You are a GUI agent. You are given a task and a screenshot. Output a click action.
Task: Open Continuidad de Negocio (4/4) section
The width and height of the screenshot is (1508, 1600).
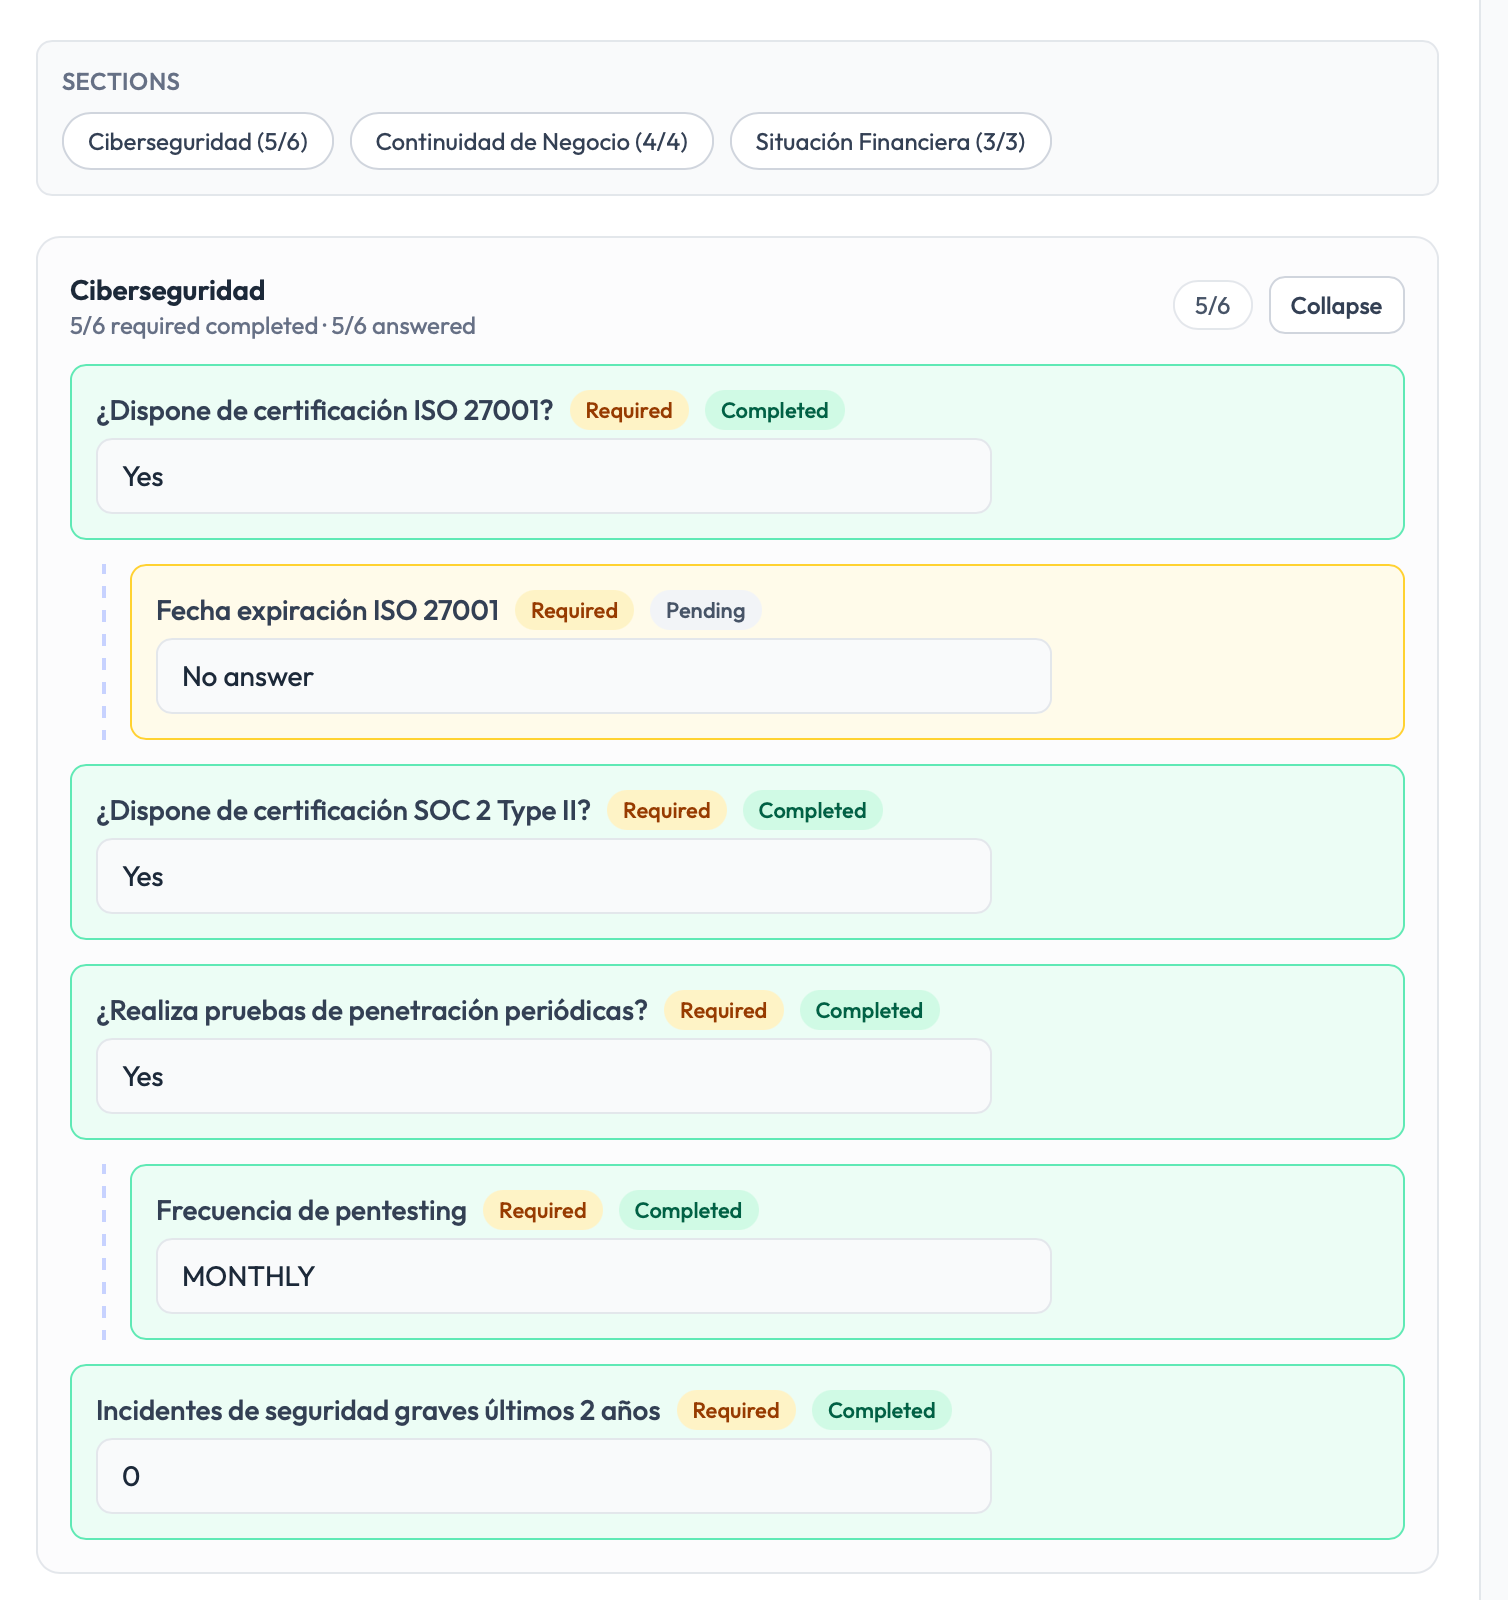point(532,141)
